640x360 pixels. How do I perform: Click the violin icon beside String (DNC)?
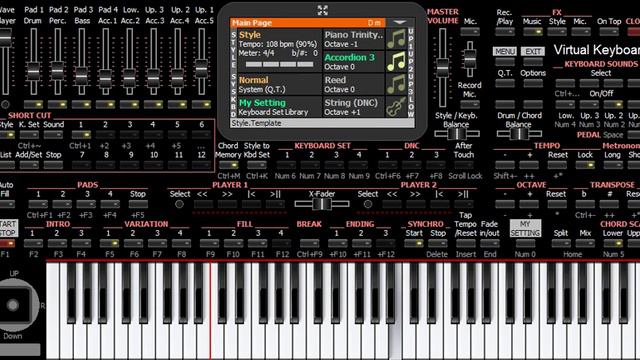point(396,107)
